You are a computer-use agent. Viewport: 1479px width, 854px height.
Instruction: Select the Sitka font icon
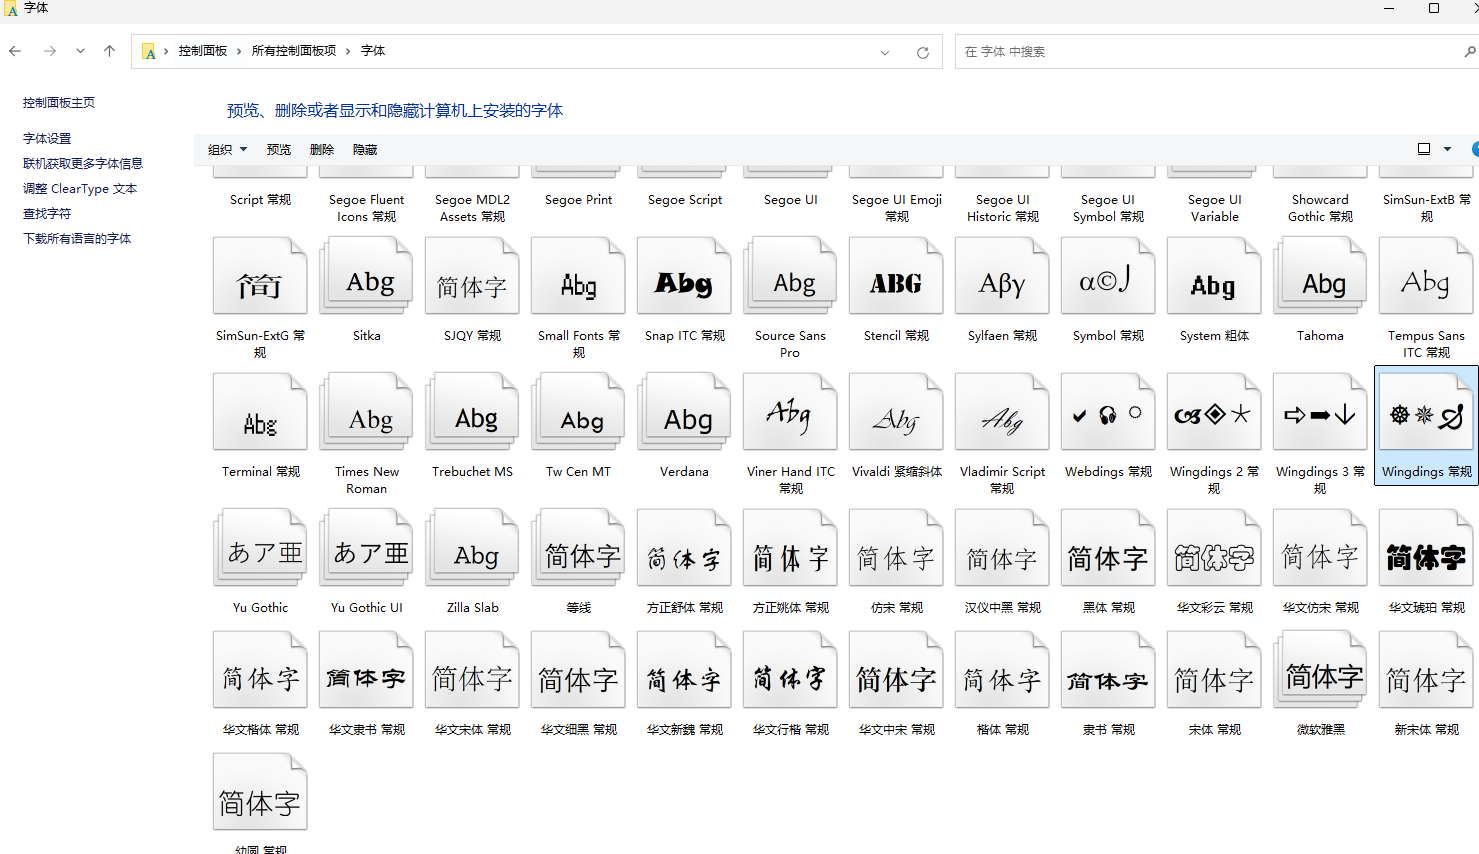pos(366,278)
